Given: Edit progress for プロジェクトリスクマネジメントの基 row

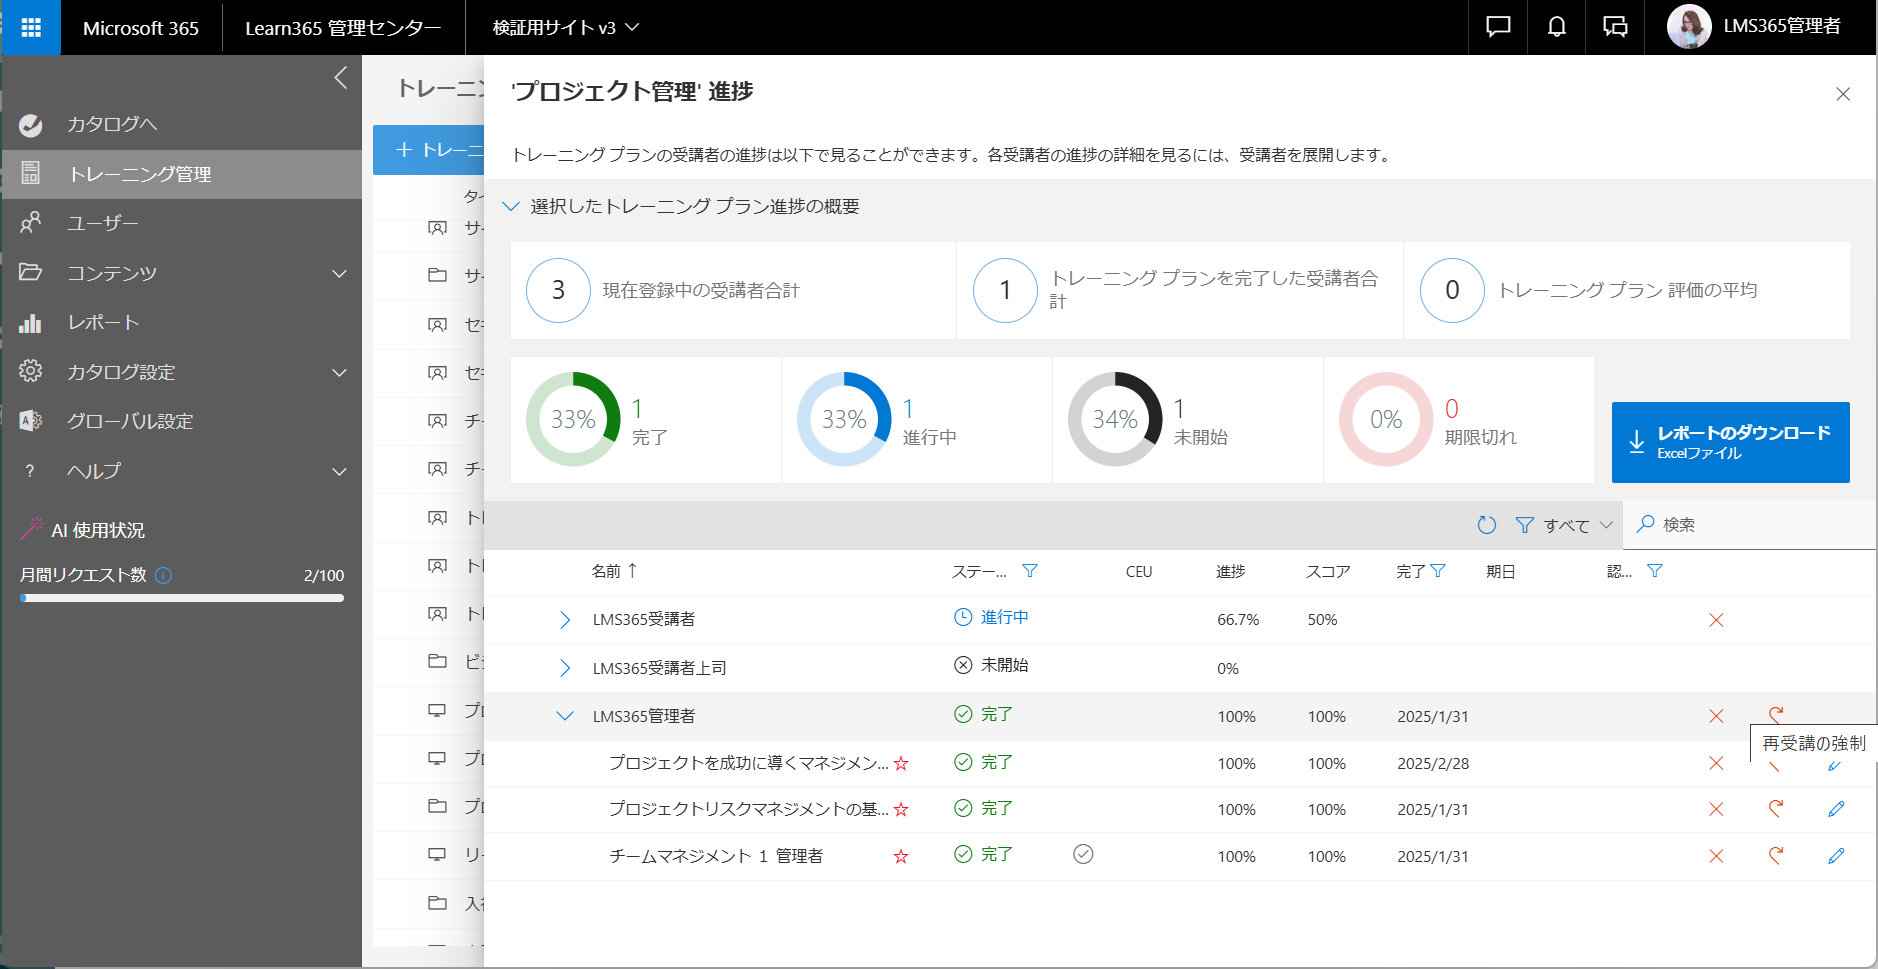Looking at the screenshot, I should click(x=1836, y=809).
